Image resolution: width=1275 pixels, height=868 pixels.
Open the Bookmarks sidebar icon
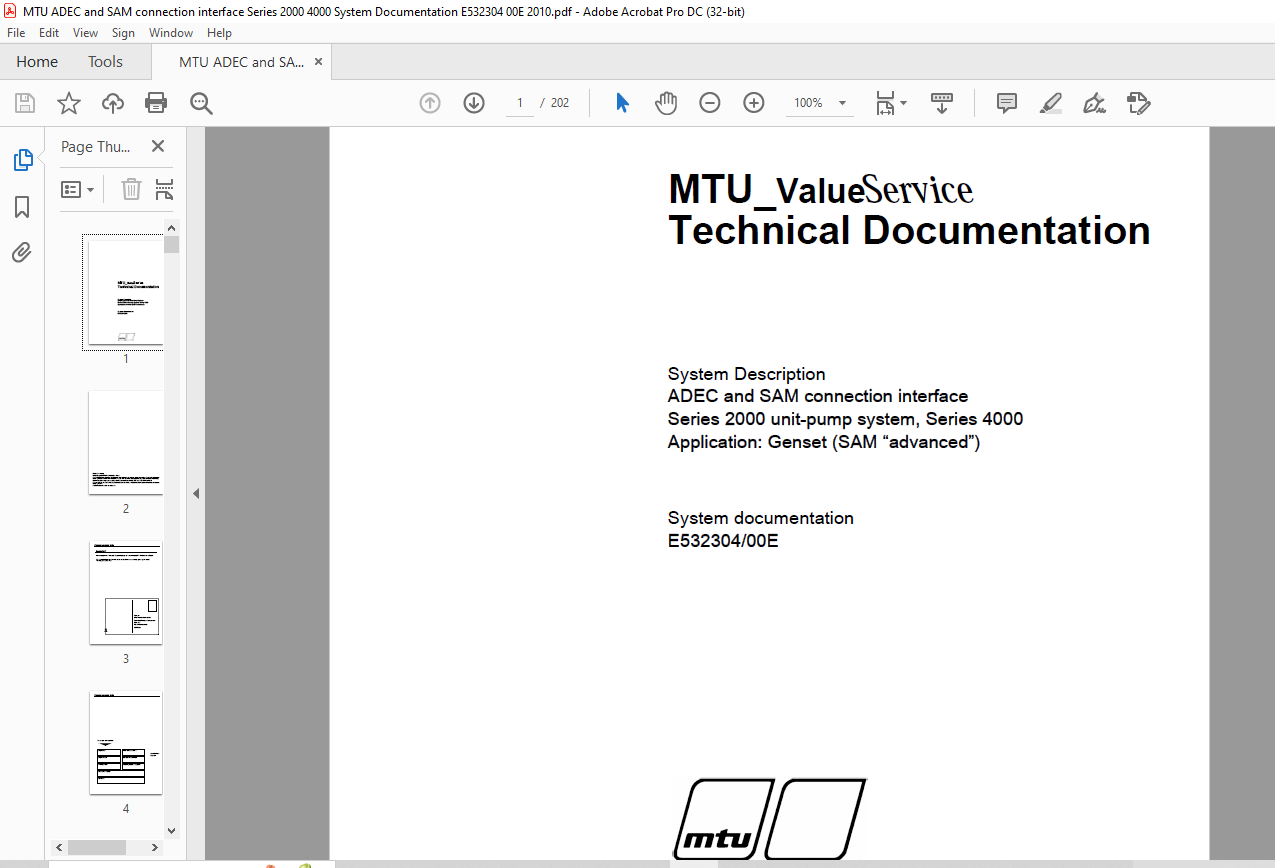pos(22,207)
